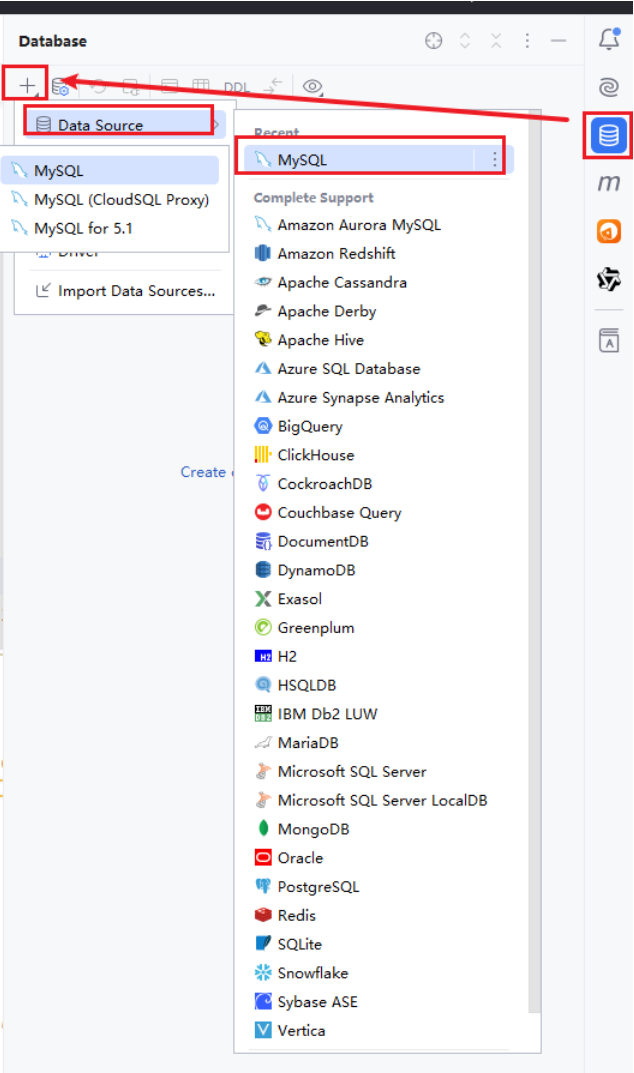Pick CockroachDB from the list
This screenshot has height=1073, width=634.
(314, 483)
